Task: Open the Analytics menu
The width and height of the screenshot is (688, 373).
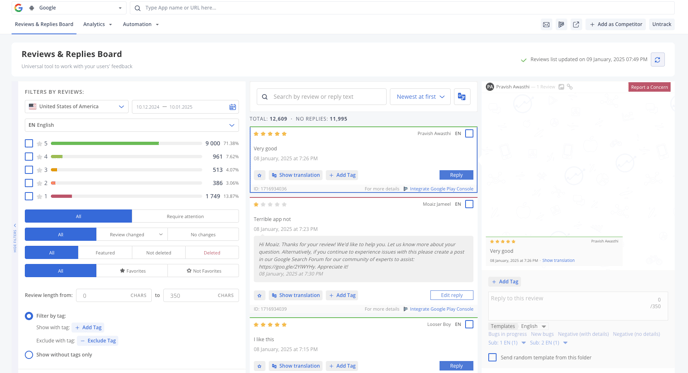Action: pos(97,24)
